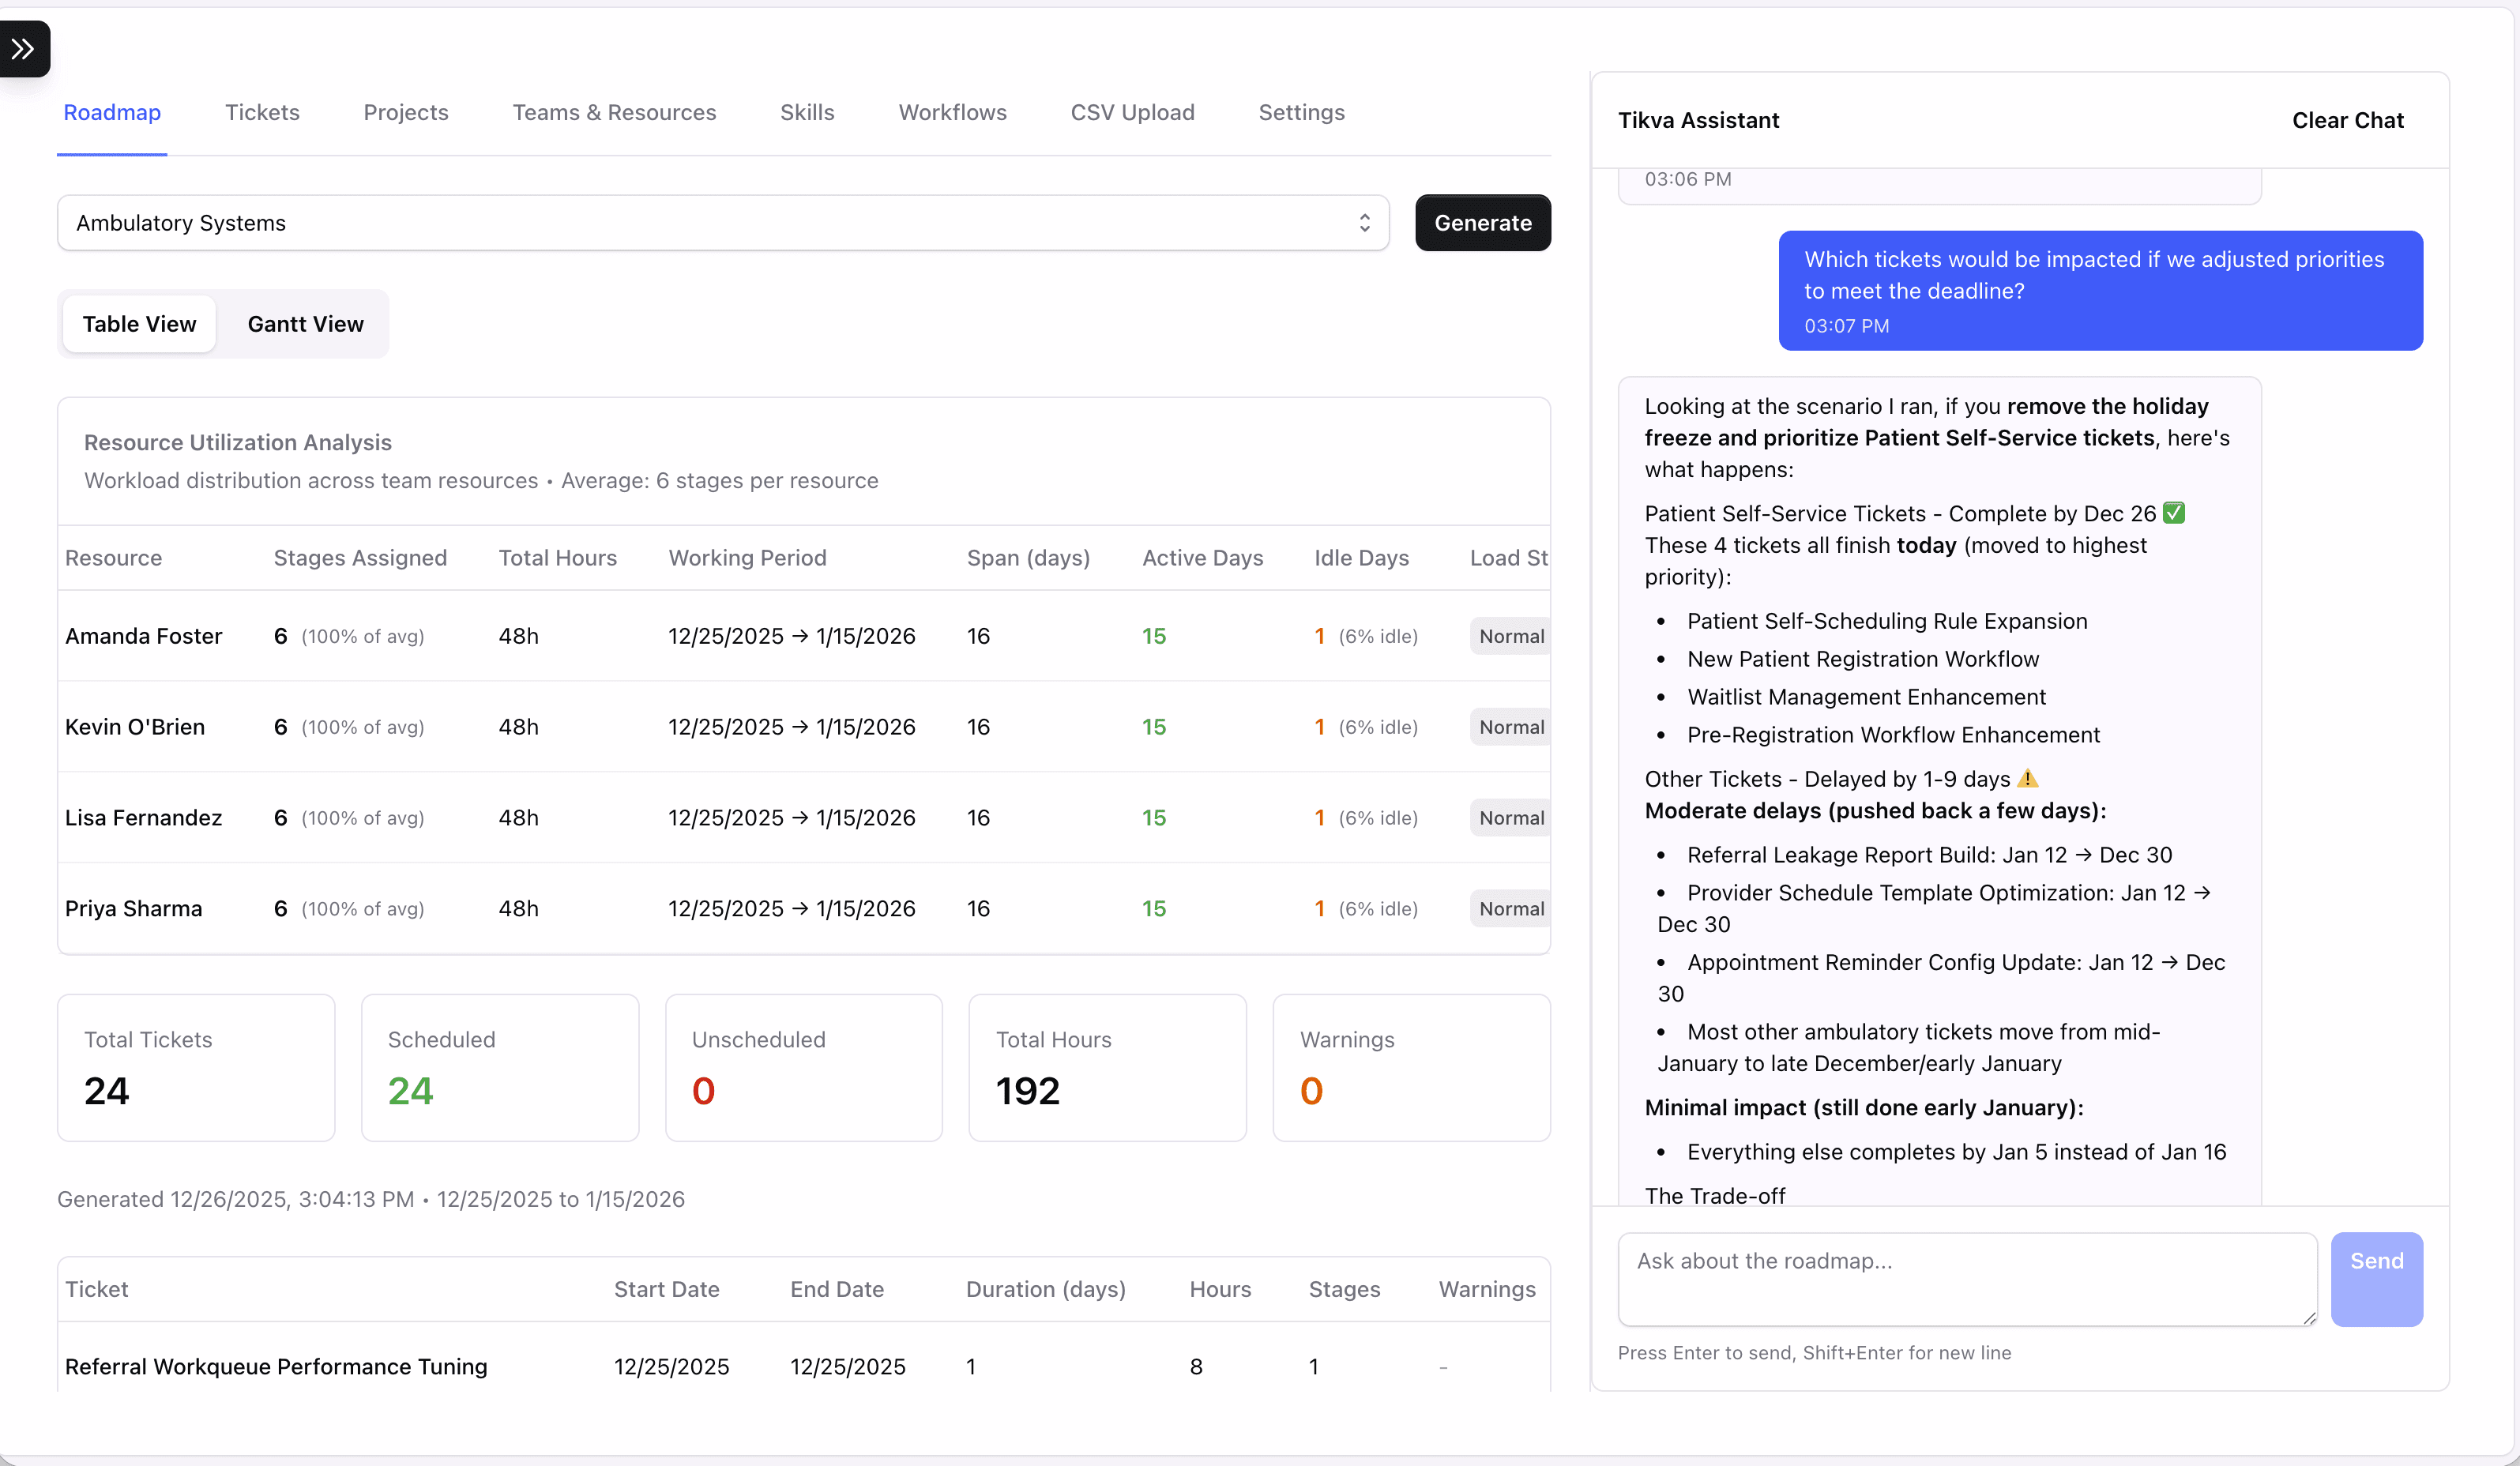The width and height of the screenshot is (2520, 1466).
Task: Click the Normal load badge for Amanda Foster
Action: click(1510, 636)
